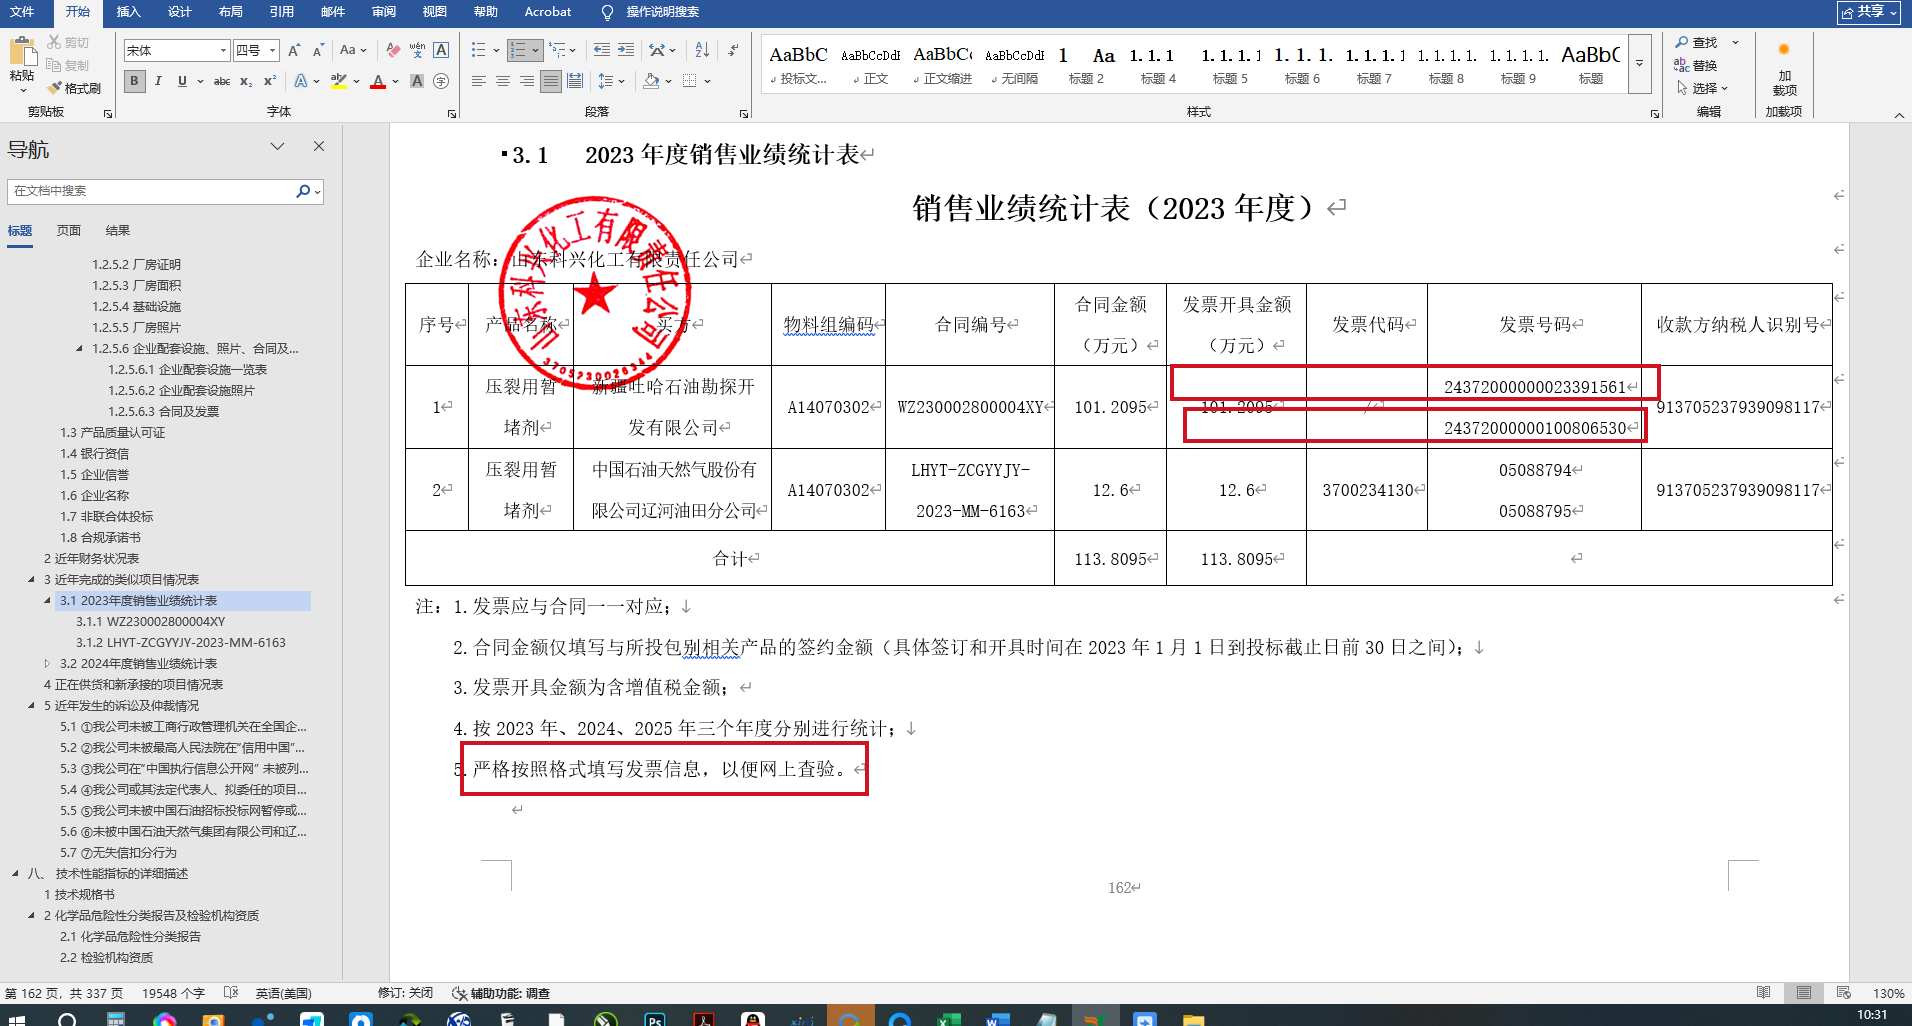This screenshot has height=1026, width=1912.
Task: Open the phonetic guide (wén) tool
Action: [x=417, y=50]
